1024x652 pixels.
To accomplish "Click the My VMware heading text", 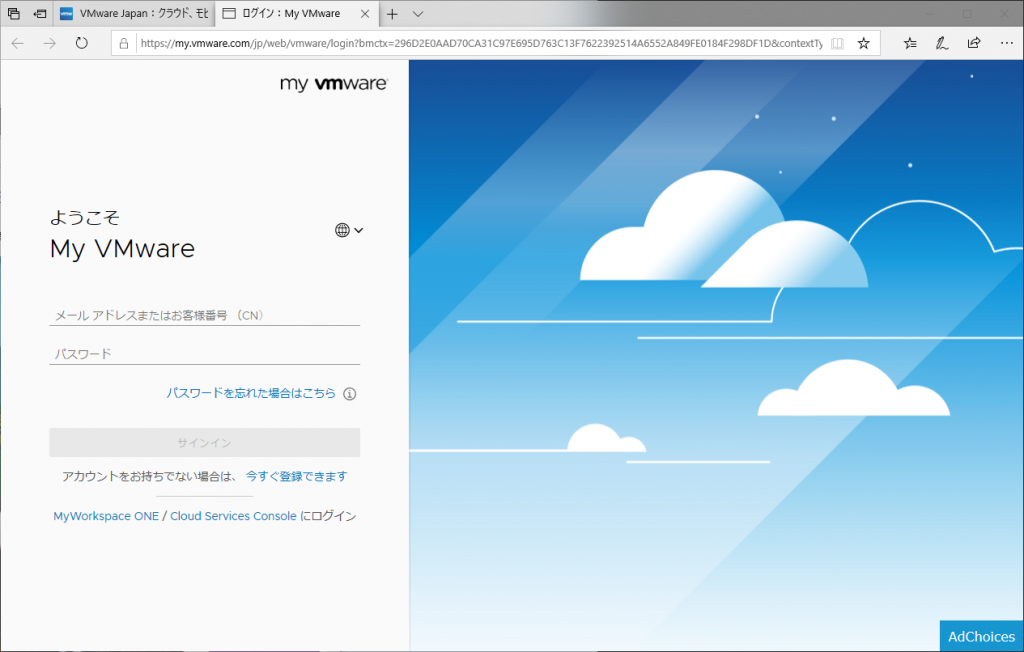I will click(x=123, y=249).
